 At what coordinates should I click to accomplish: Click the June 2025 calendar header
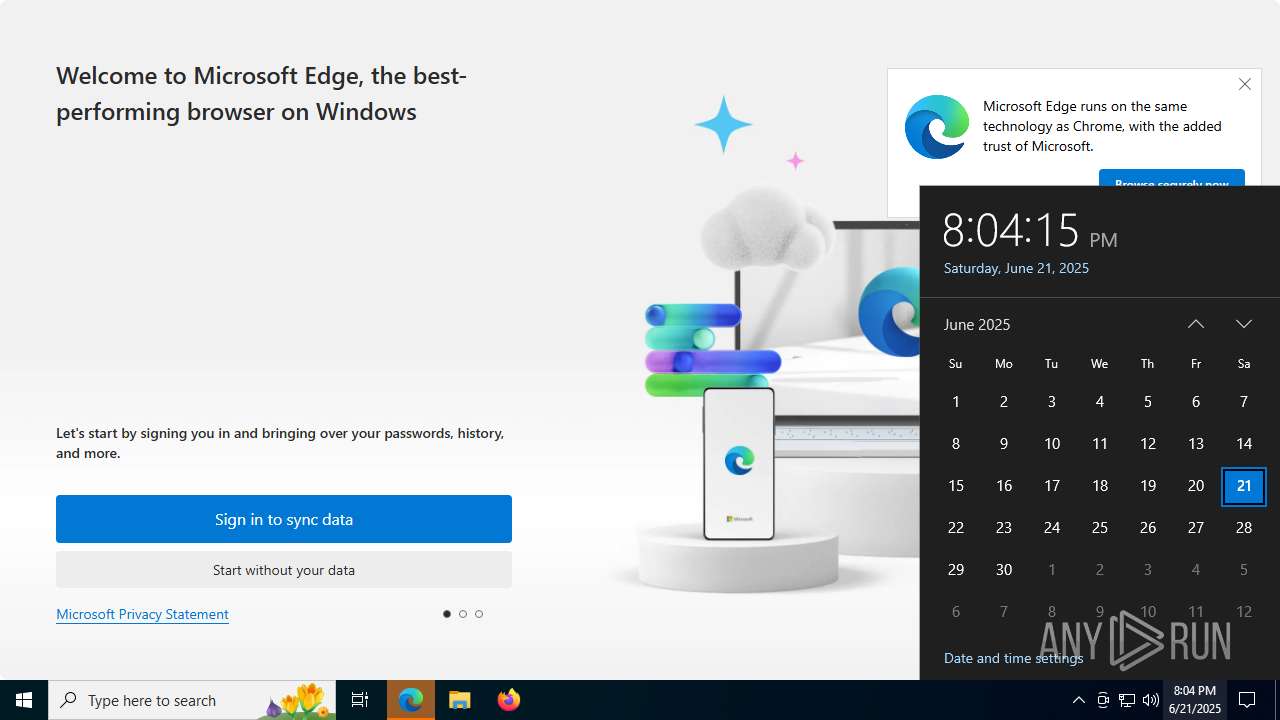click(977, 324)
